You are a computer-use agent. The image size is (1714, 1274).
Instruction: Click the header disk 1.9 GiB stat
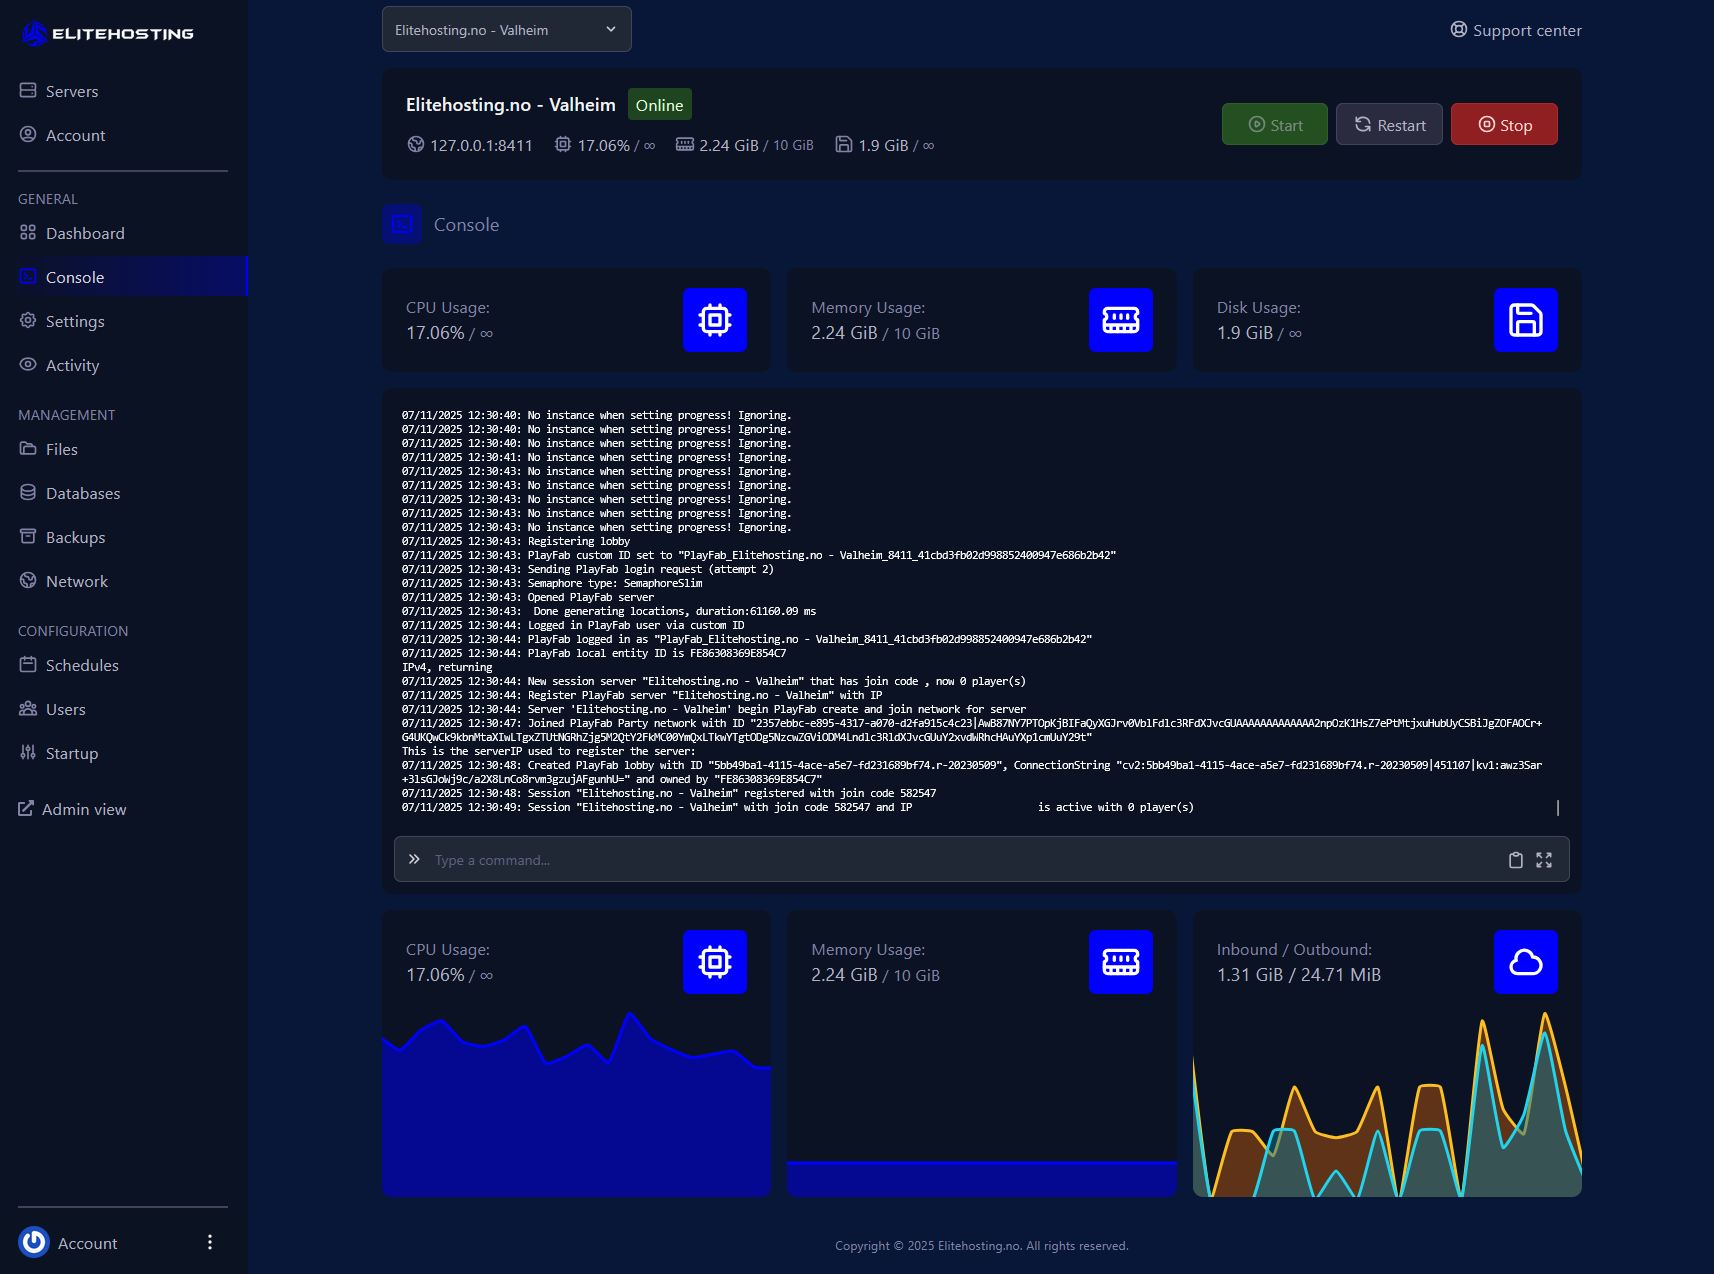click(885, 145)
